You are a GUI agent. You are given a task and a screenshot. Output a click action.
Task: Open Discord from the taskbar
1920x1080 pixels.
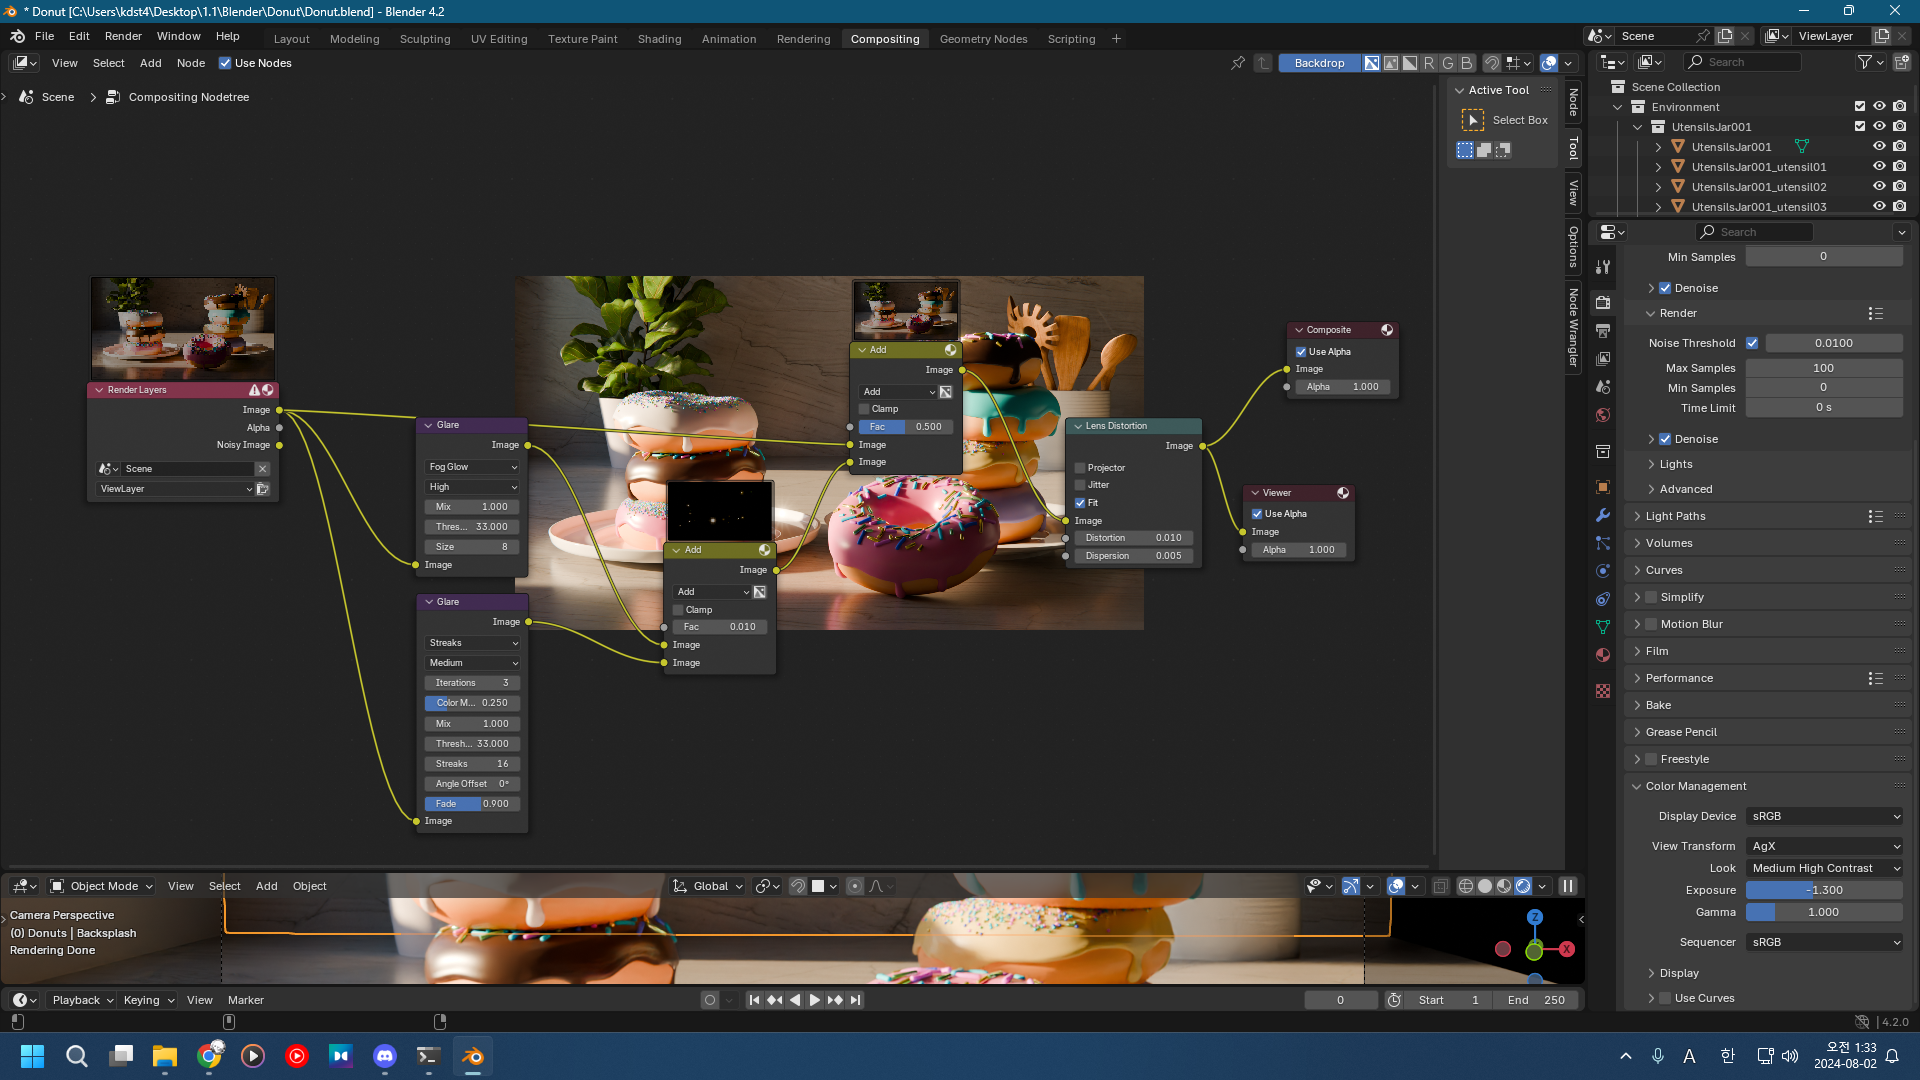(x=385, y=1056)
